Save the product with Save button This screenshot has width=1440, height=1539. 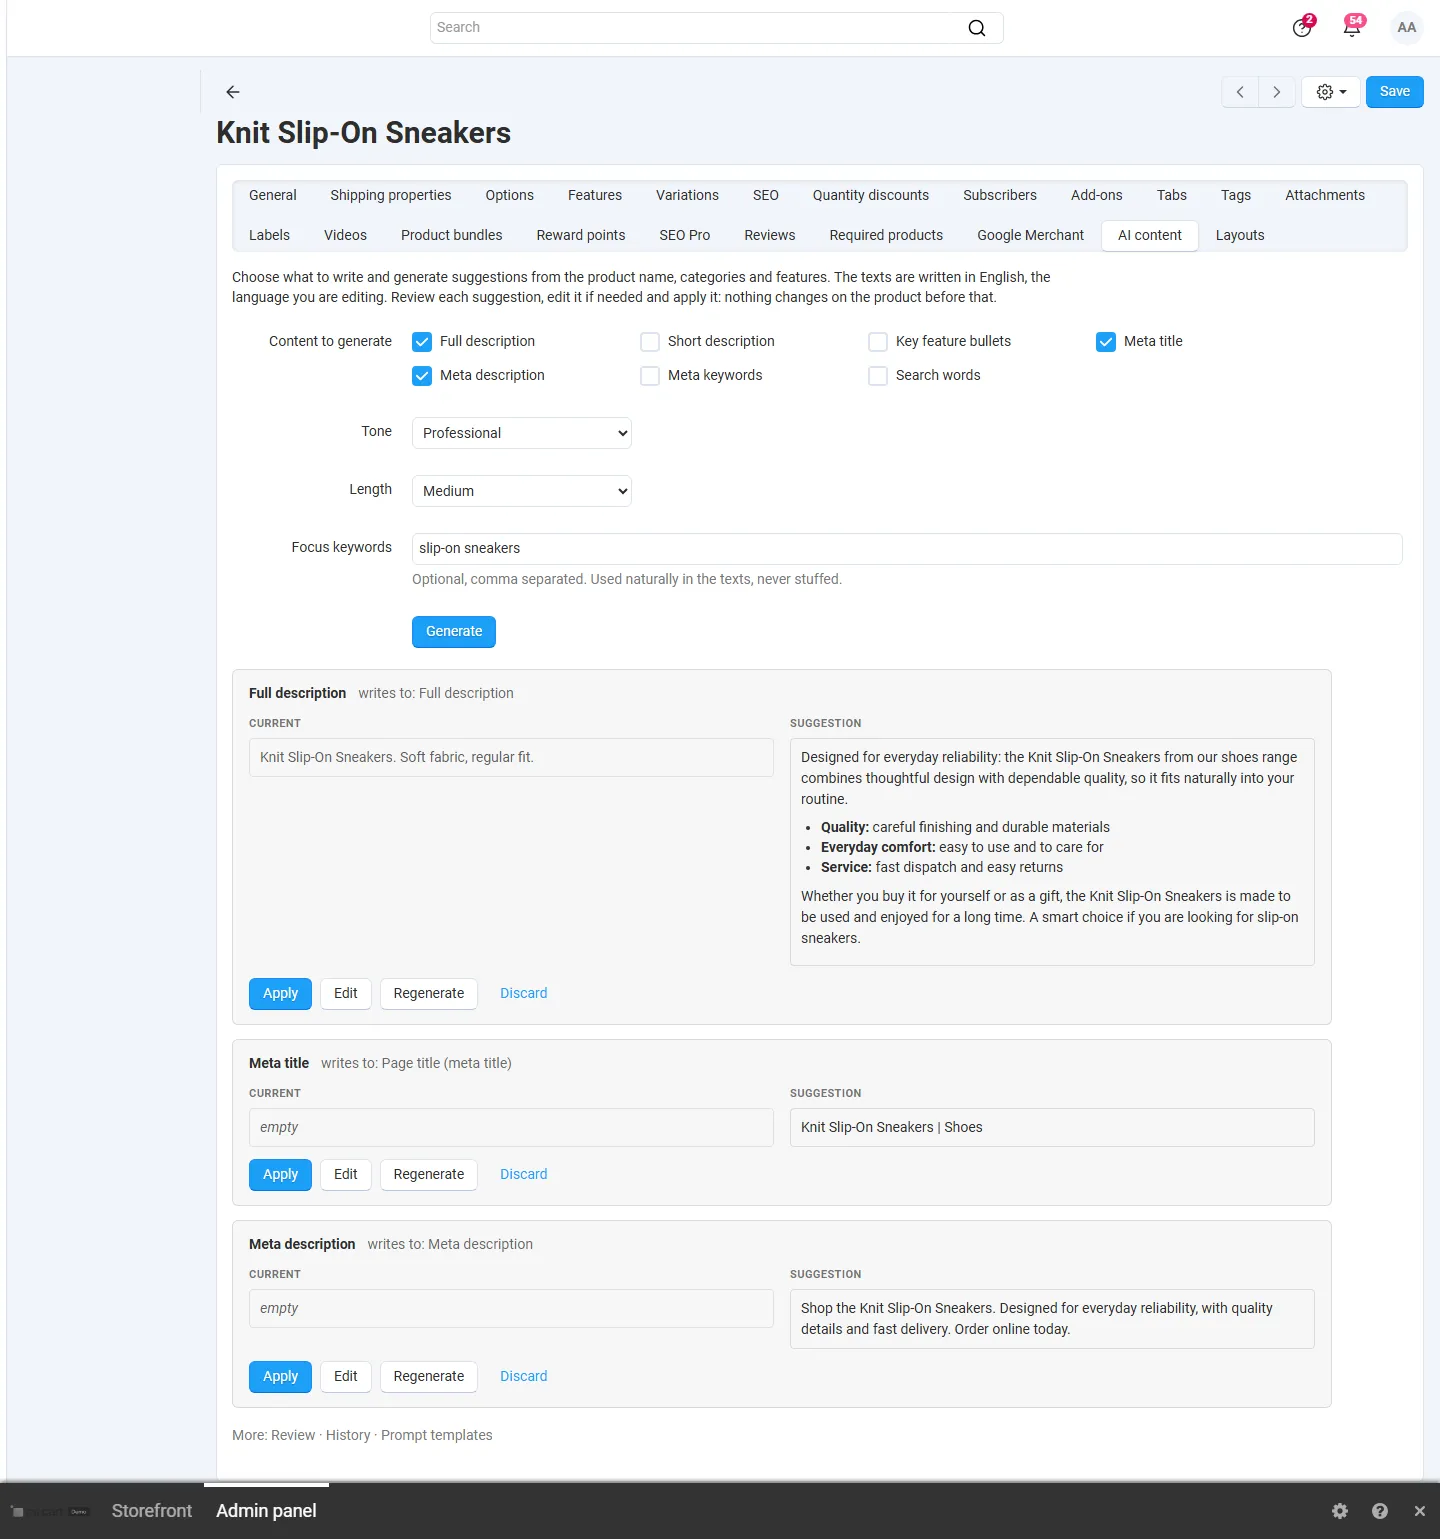1395,92
